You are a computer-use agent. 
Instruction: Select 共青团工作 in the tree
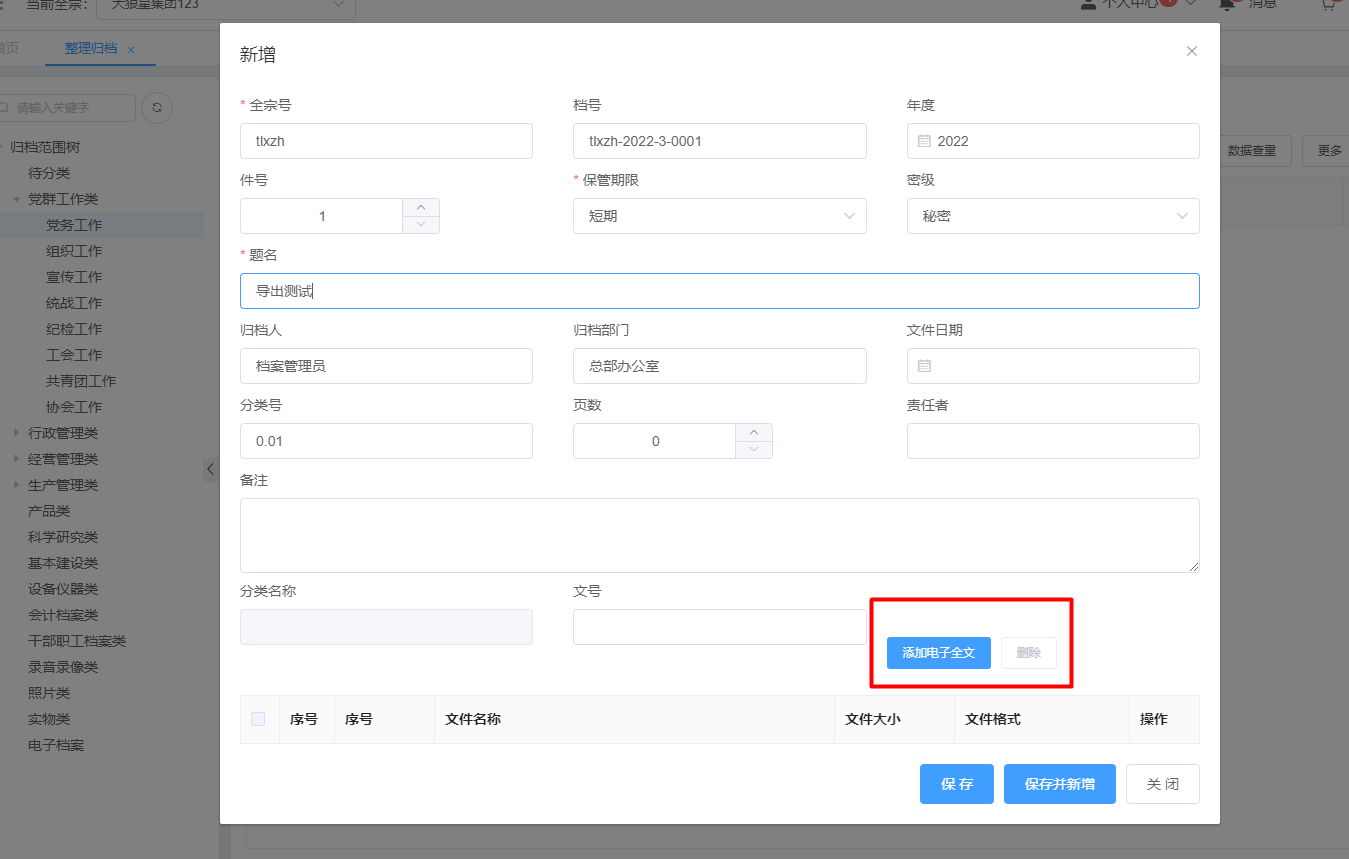(81, 381)
